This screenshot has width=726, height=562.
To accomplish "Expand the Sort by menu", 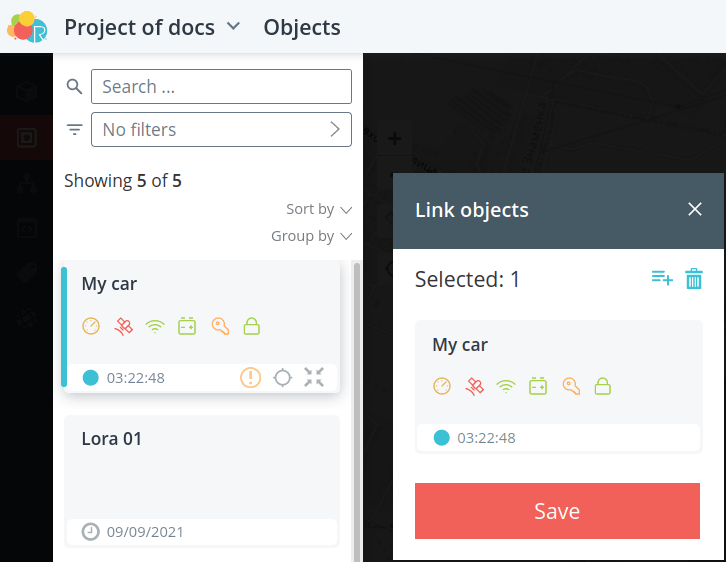I will 319,209.
